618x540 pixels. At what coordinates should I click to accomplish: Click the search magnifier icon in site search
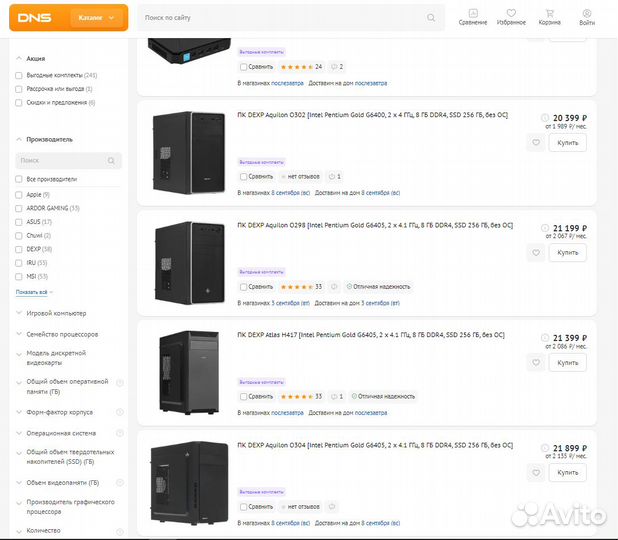point(431,18)
